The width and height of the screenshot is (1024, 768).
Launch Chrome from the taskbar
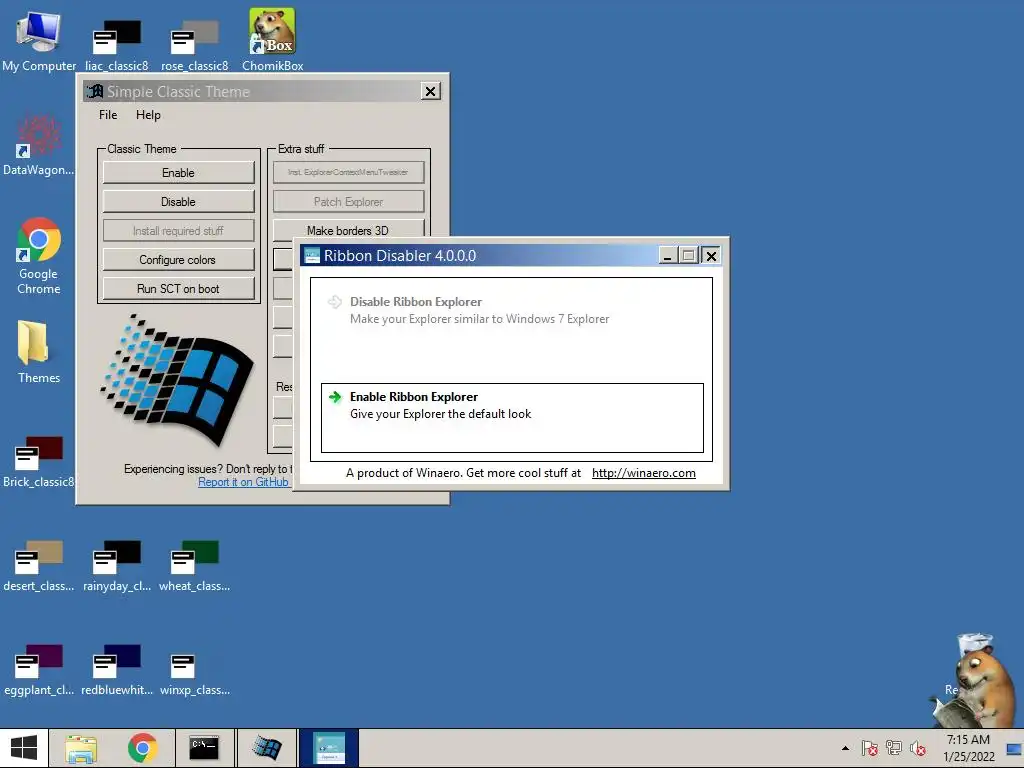tap(142, 748)
